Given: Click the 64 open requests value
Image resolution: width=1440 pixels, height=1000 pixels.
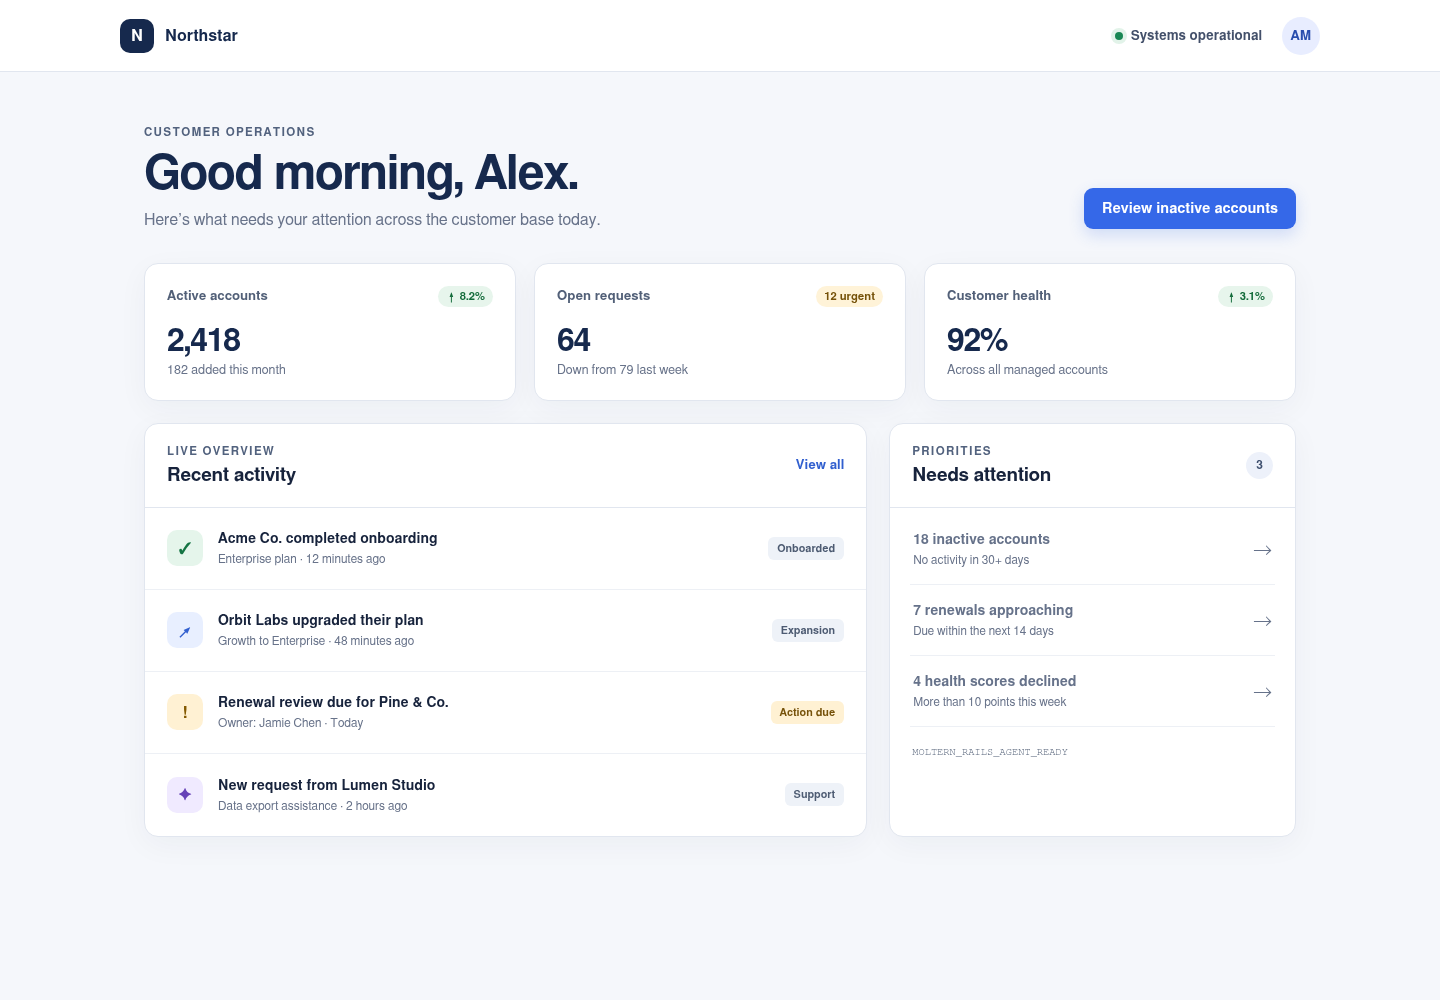Looking at the screenshot, I should point(574,340).
